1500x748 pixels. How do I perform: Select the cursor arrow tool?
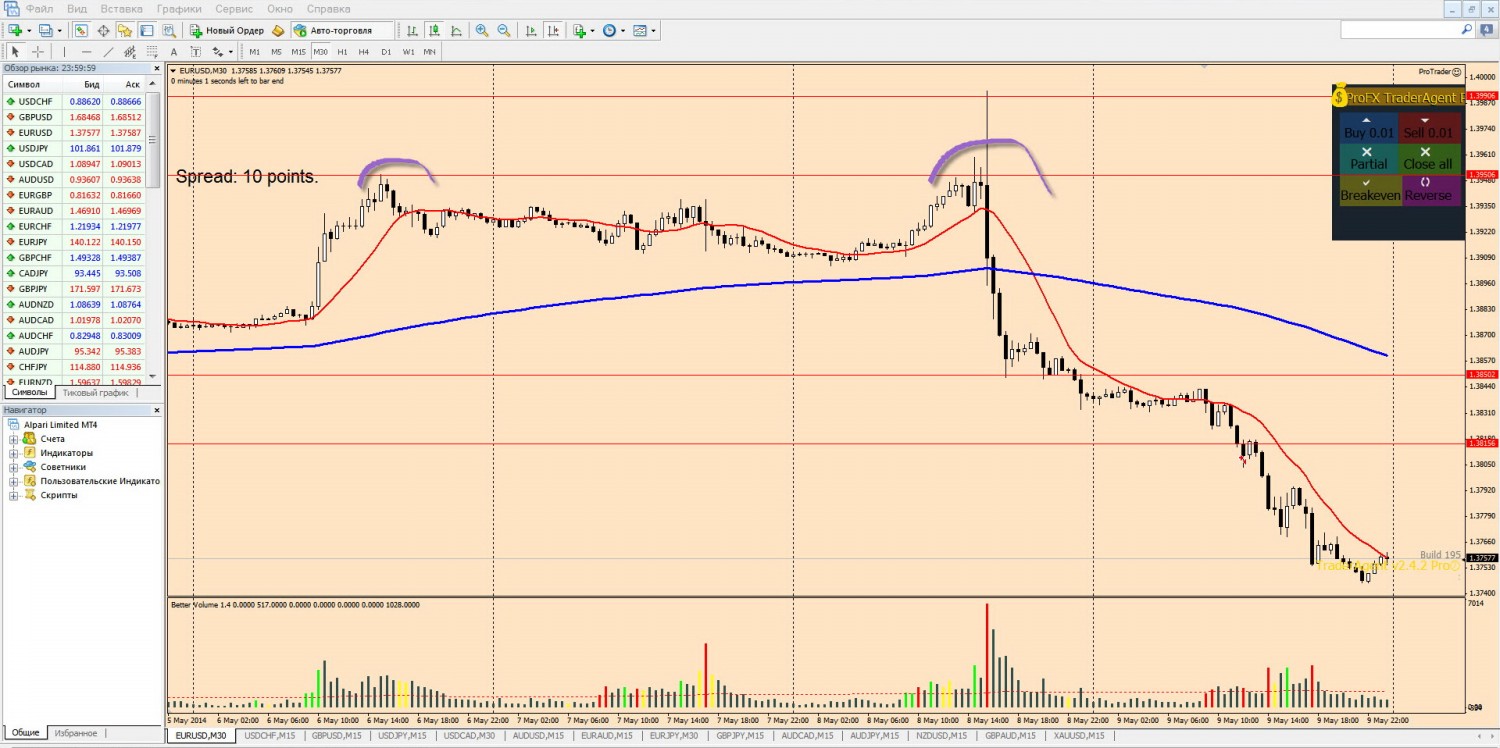tap(15, 52)
